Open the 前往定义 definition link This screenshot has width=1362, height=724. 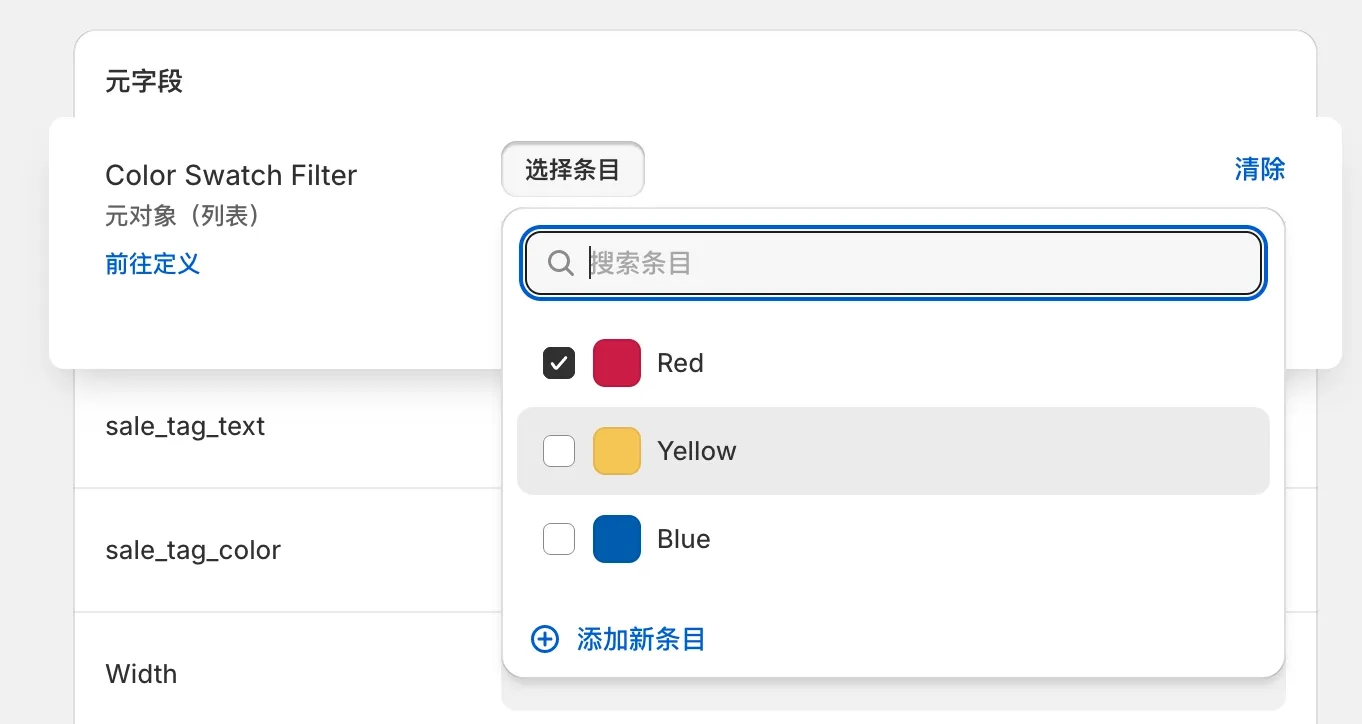[x=152, y=264]
